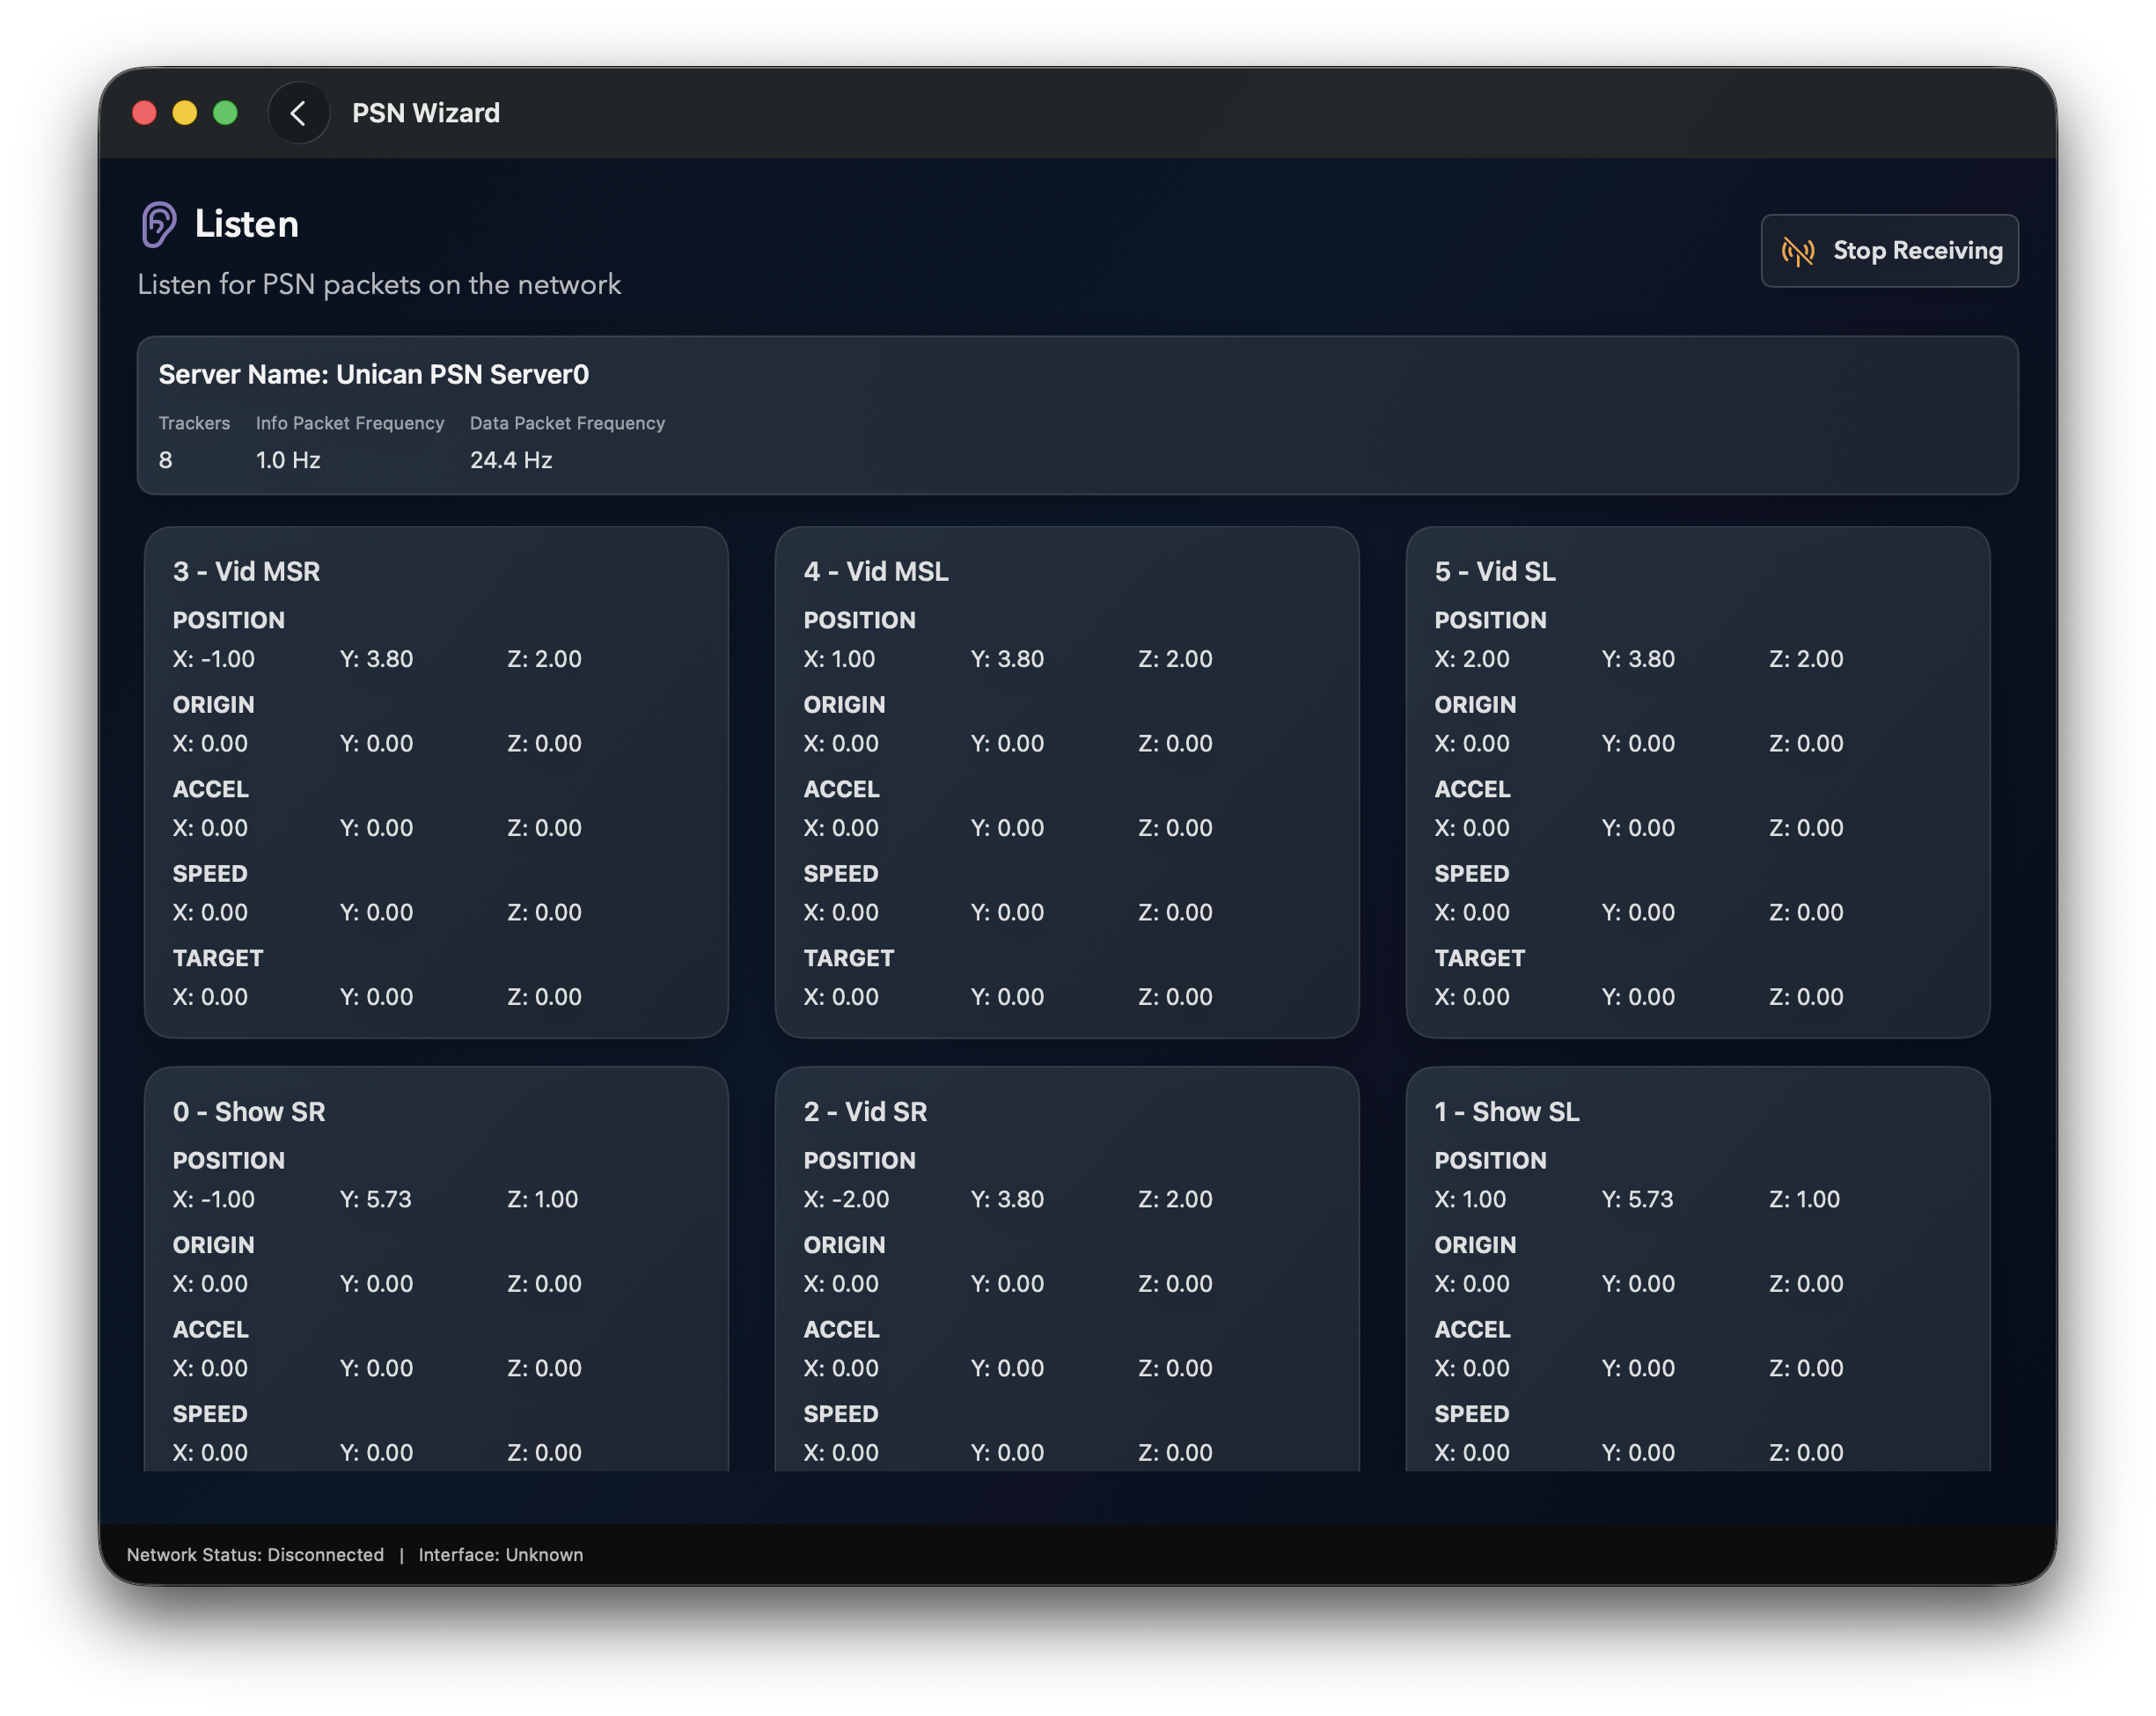Click Z: 1.00 position in Show SL

click(1804, 1199)
